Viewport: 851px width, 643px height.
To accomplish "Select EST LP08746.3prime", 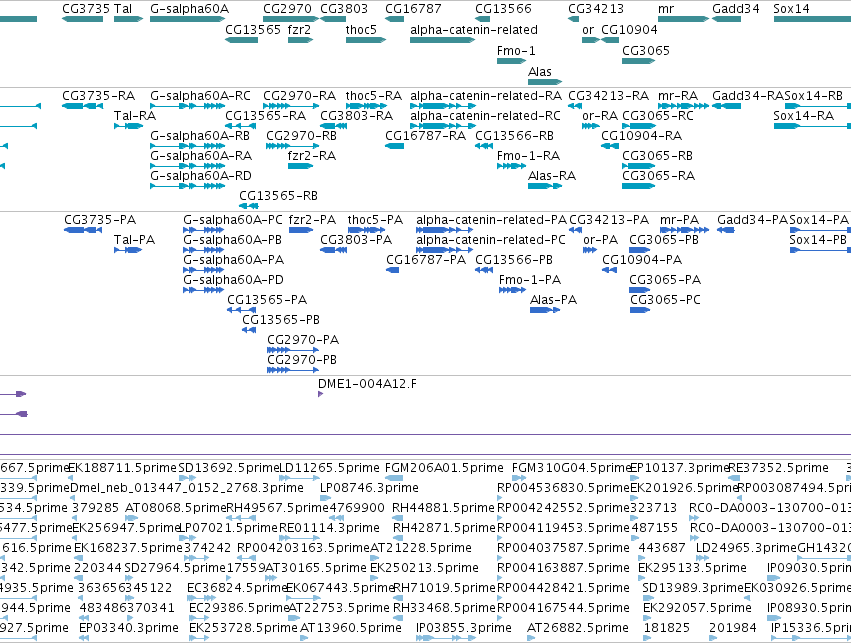I will pos(369,488).
